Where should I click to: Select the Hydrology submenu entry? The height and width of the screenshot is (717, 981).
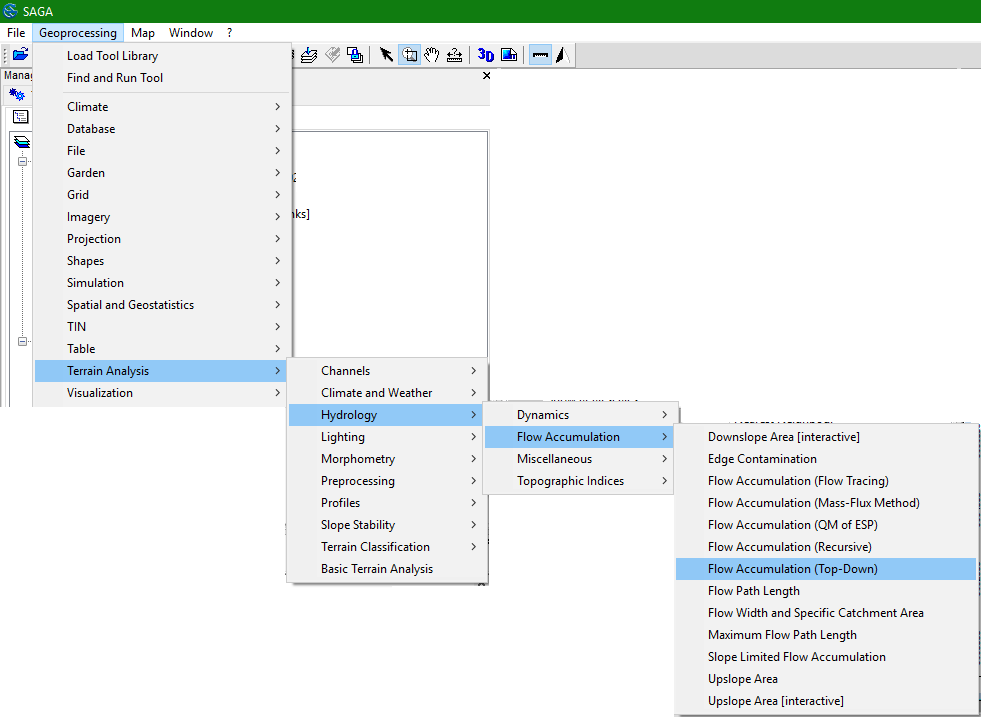tap(387, 415)
